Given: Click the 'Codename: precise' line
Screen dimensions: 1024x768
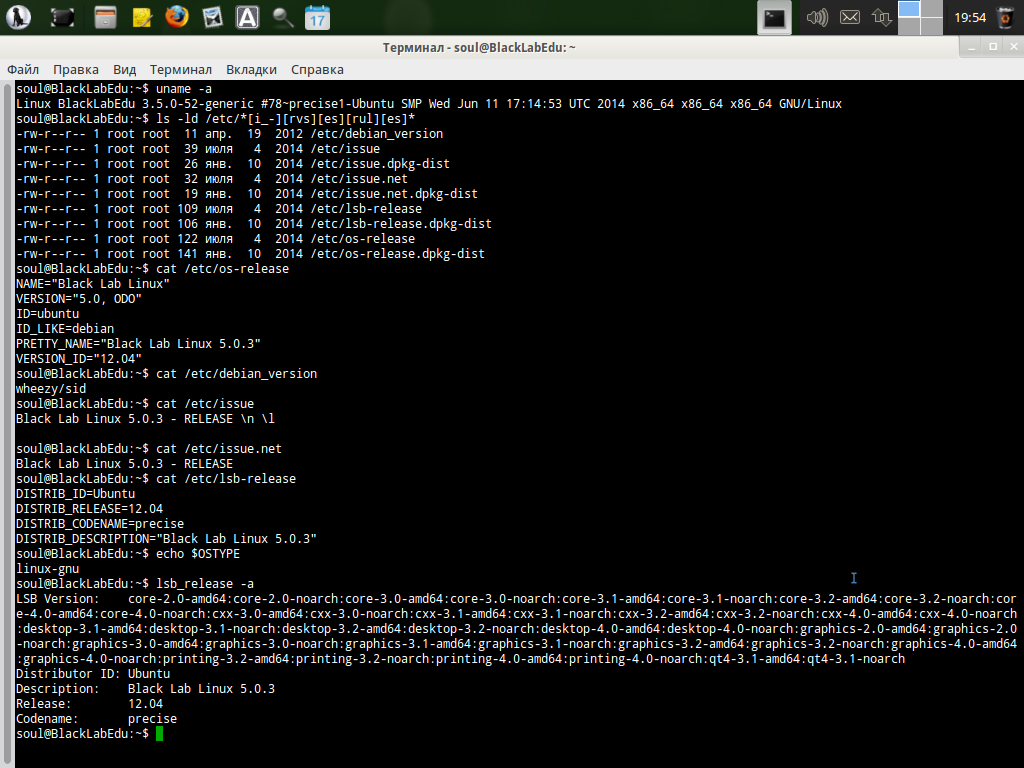Looking at the screenshot, I should point(97,719).
